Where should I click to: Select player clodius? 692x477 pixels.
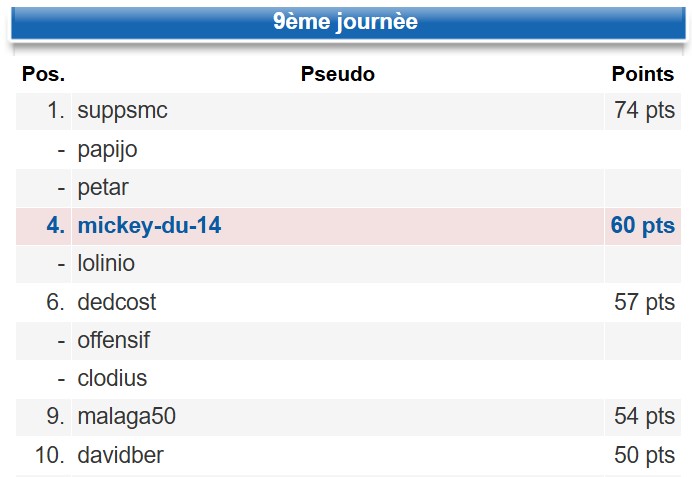point(112,379)
